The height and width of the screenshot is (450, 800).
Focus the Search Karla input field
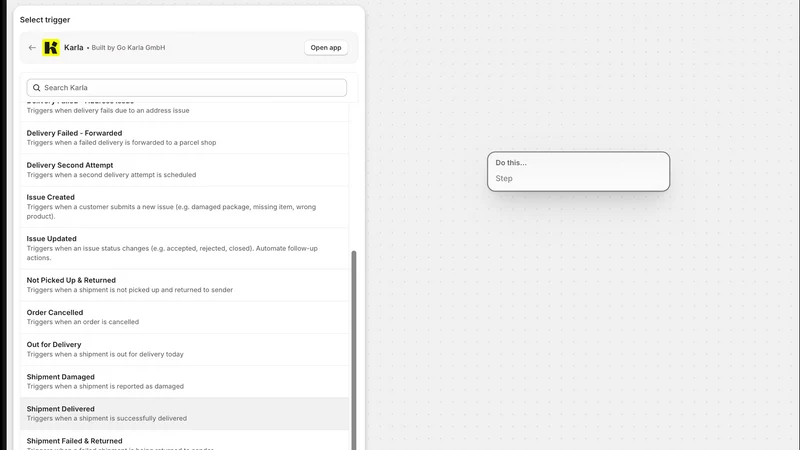pyautogui.click(x=187, y=88)
